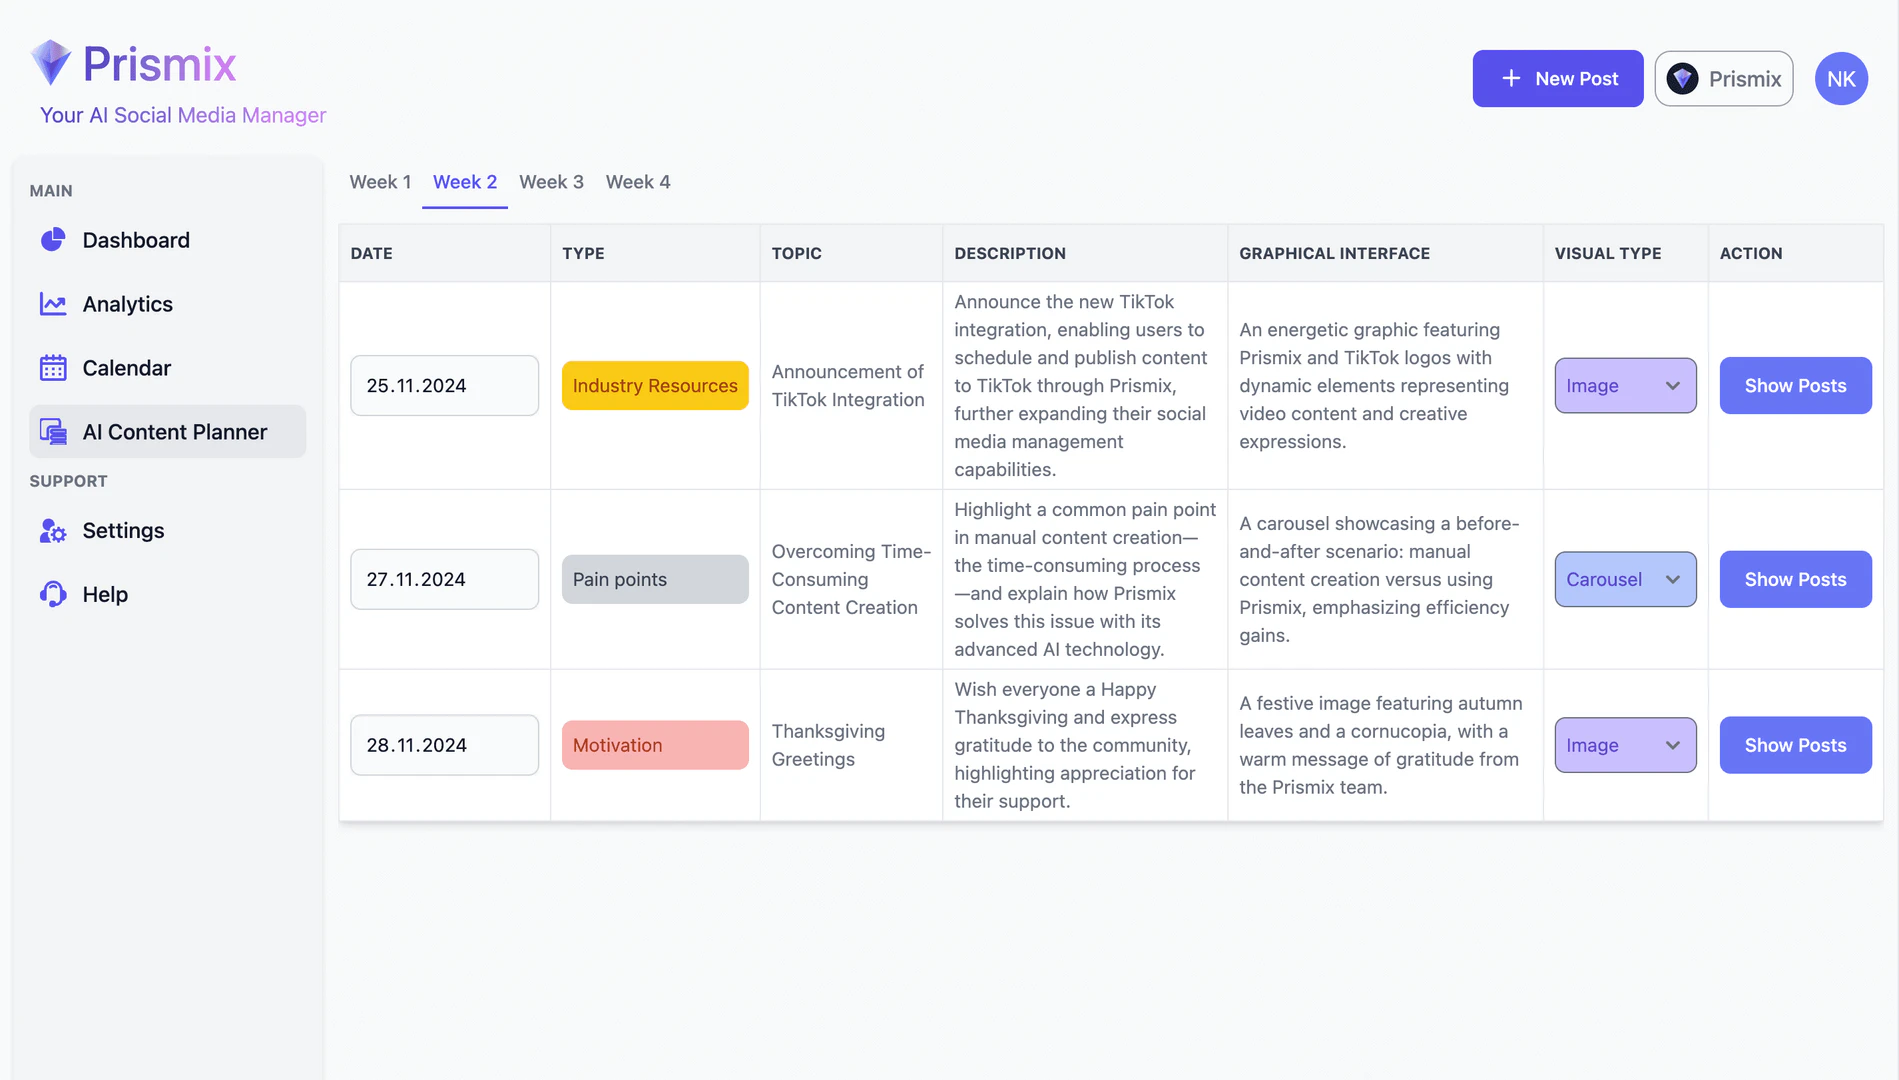This screenshot has width=1899, height=1080.
Task: Select the Analytics chart icon
Action: tap(51, 304)
